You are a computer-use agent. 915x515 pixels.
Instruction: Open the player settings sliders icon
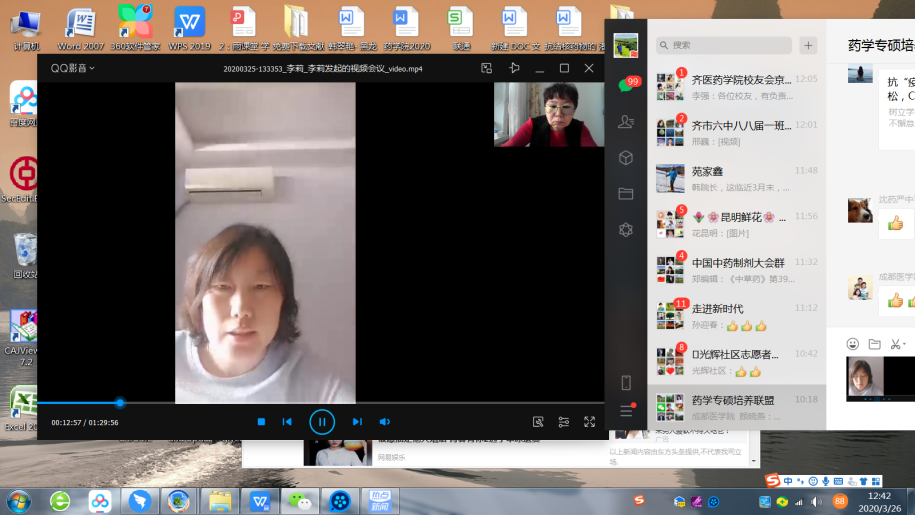point(564,422)
